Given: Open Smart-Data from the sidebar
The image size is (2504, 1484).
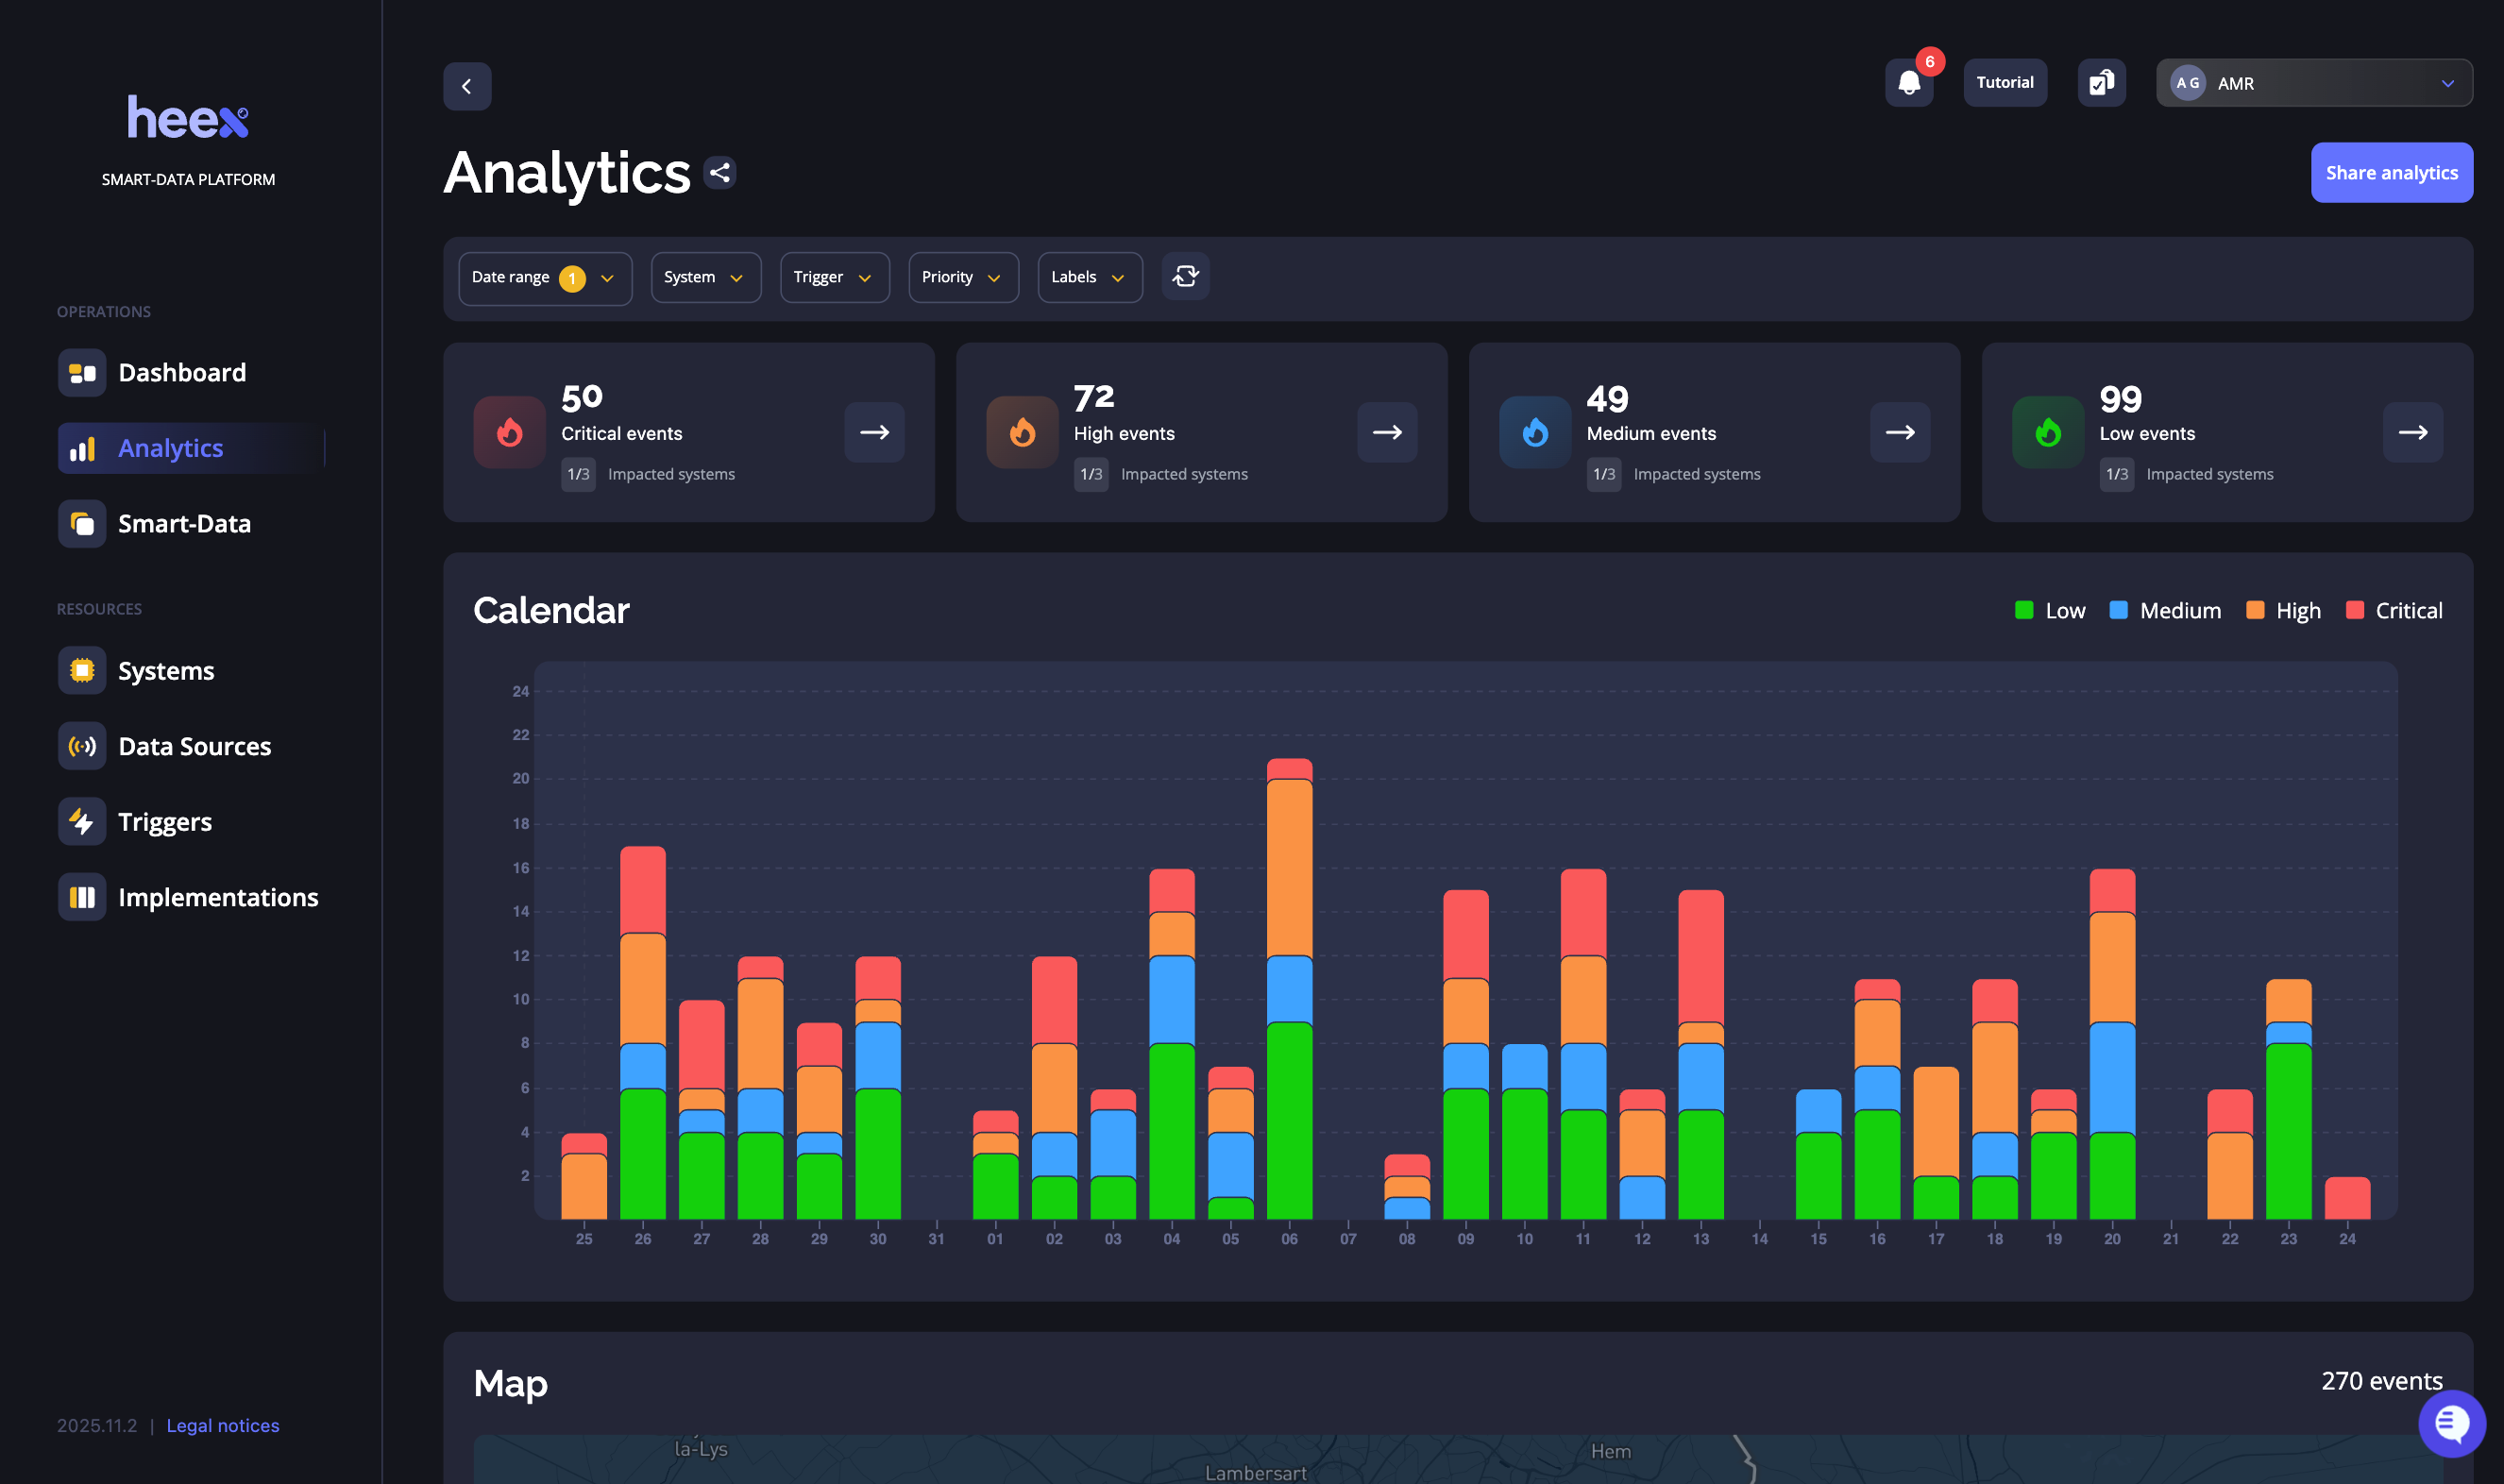Looking at the screenshot, I should pyautogui.click(x=82, y=523).
